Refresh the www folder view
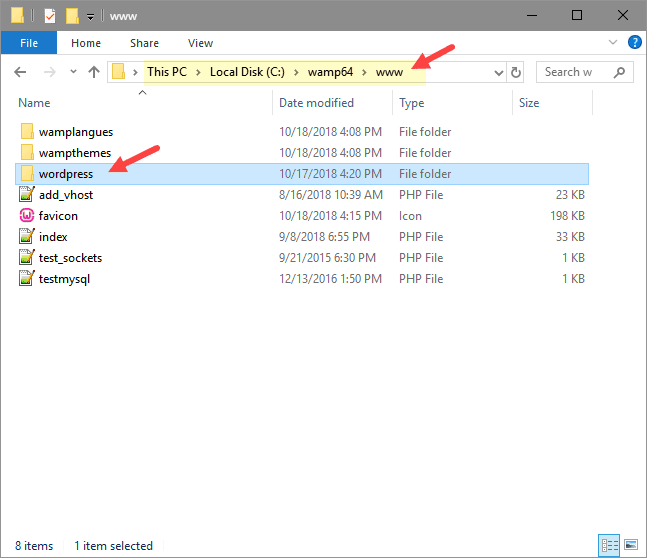 pos(515,72)
